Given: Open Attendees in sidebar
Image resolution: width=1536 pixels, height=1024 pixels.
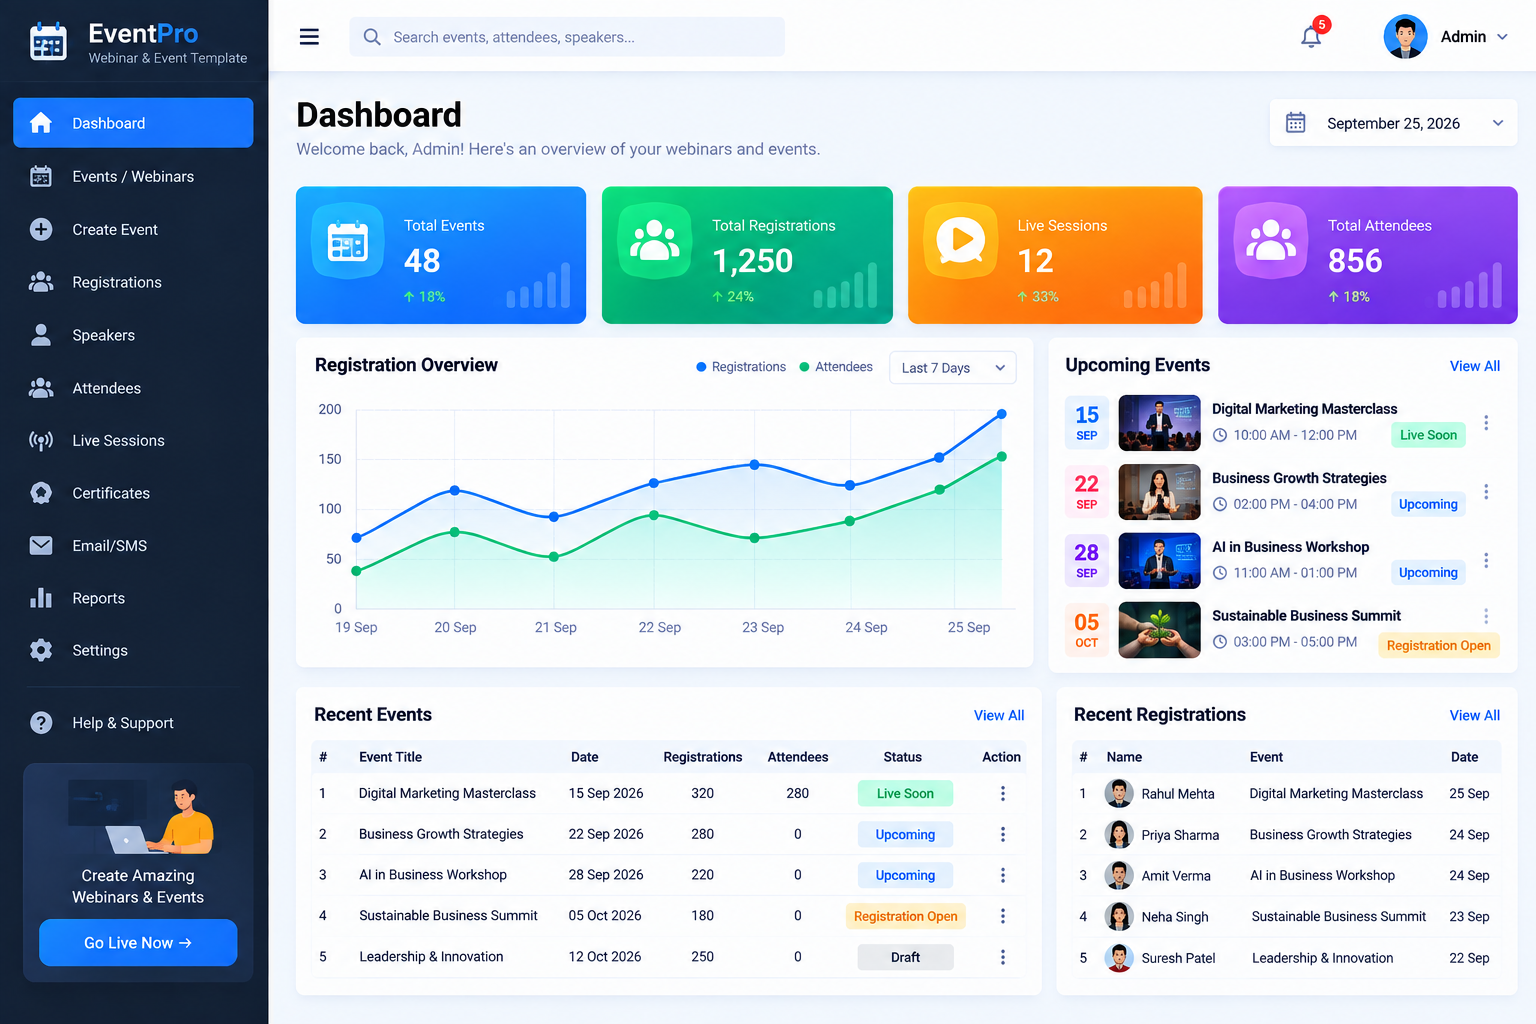Looking at the screenshot, I should 133,388.
